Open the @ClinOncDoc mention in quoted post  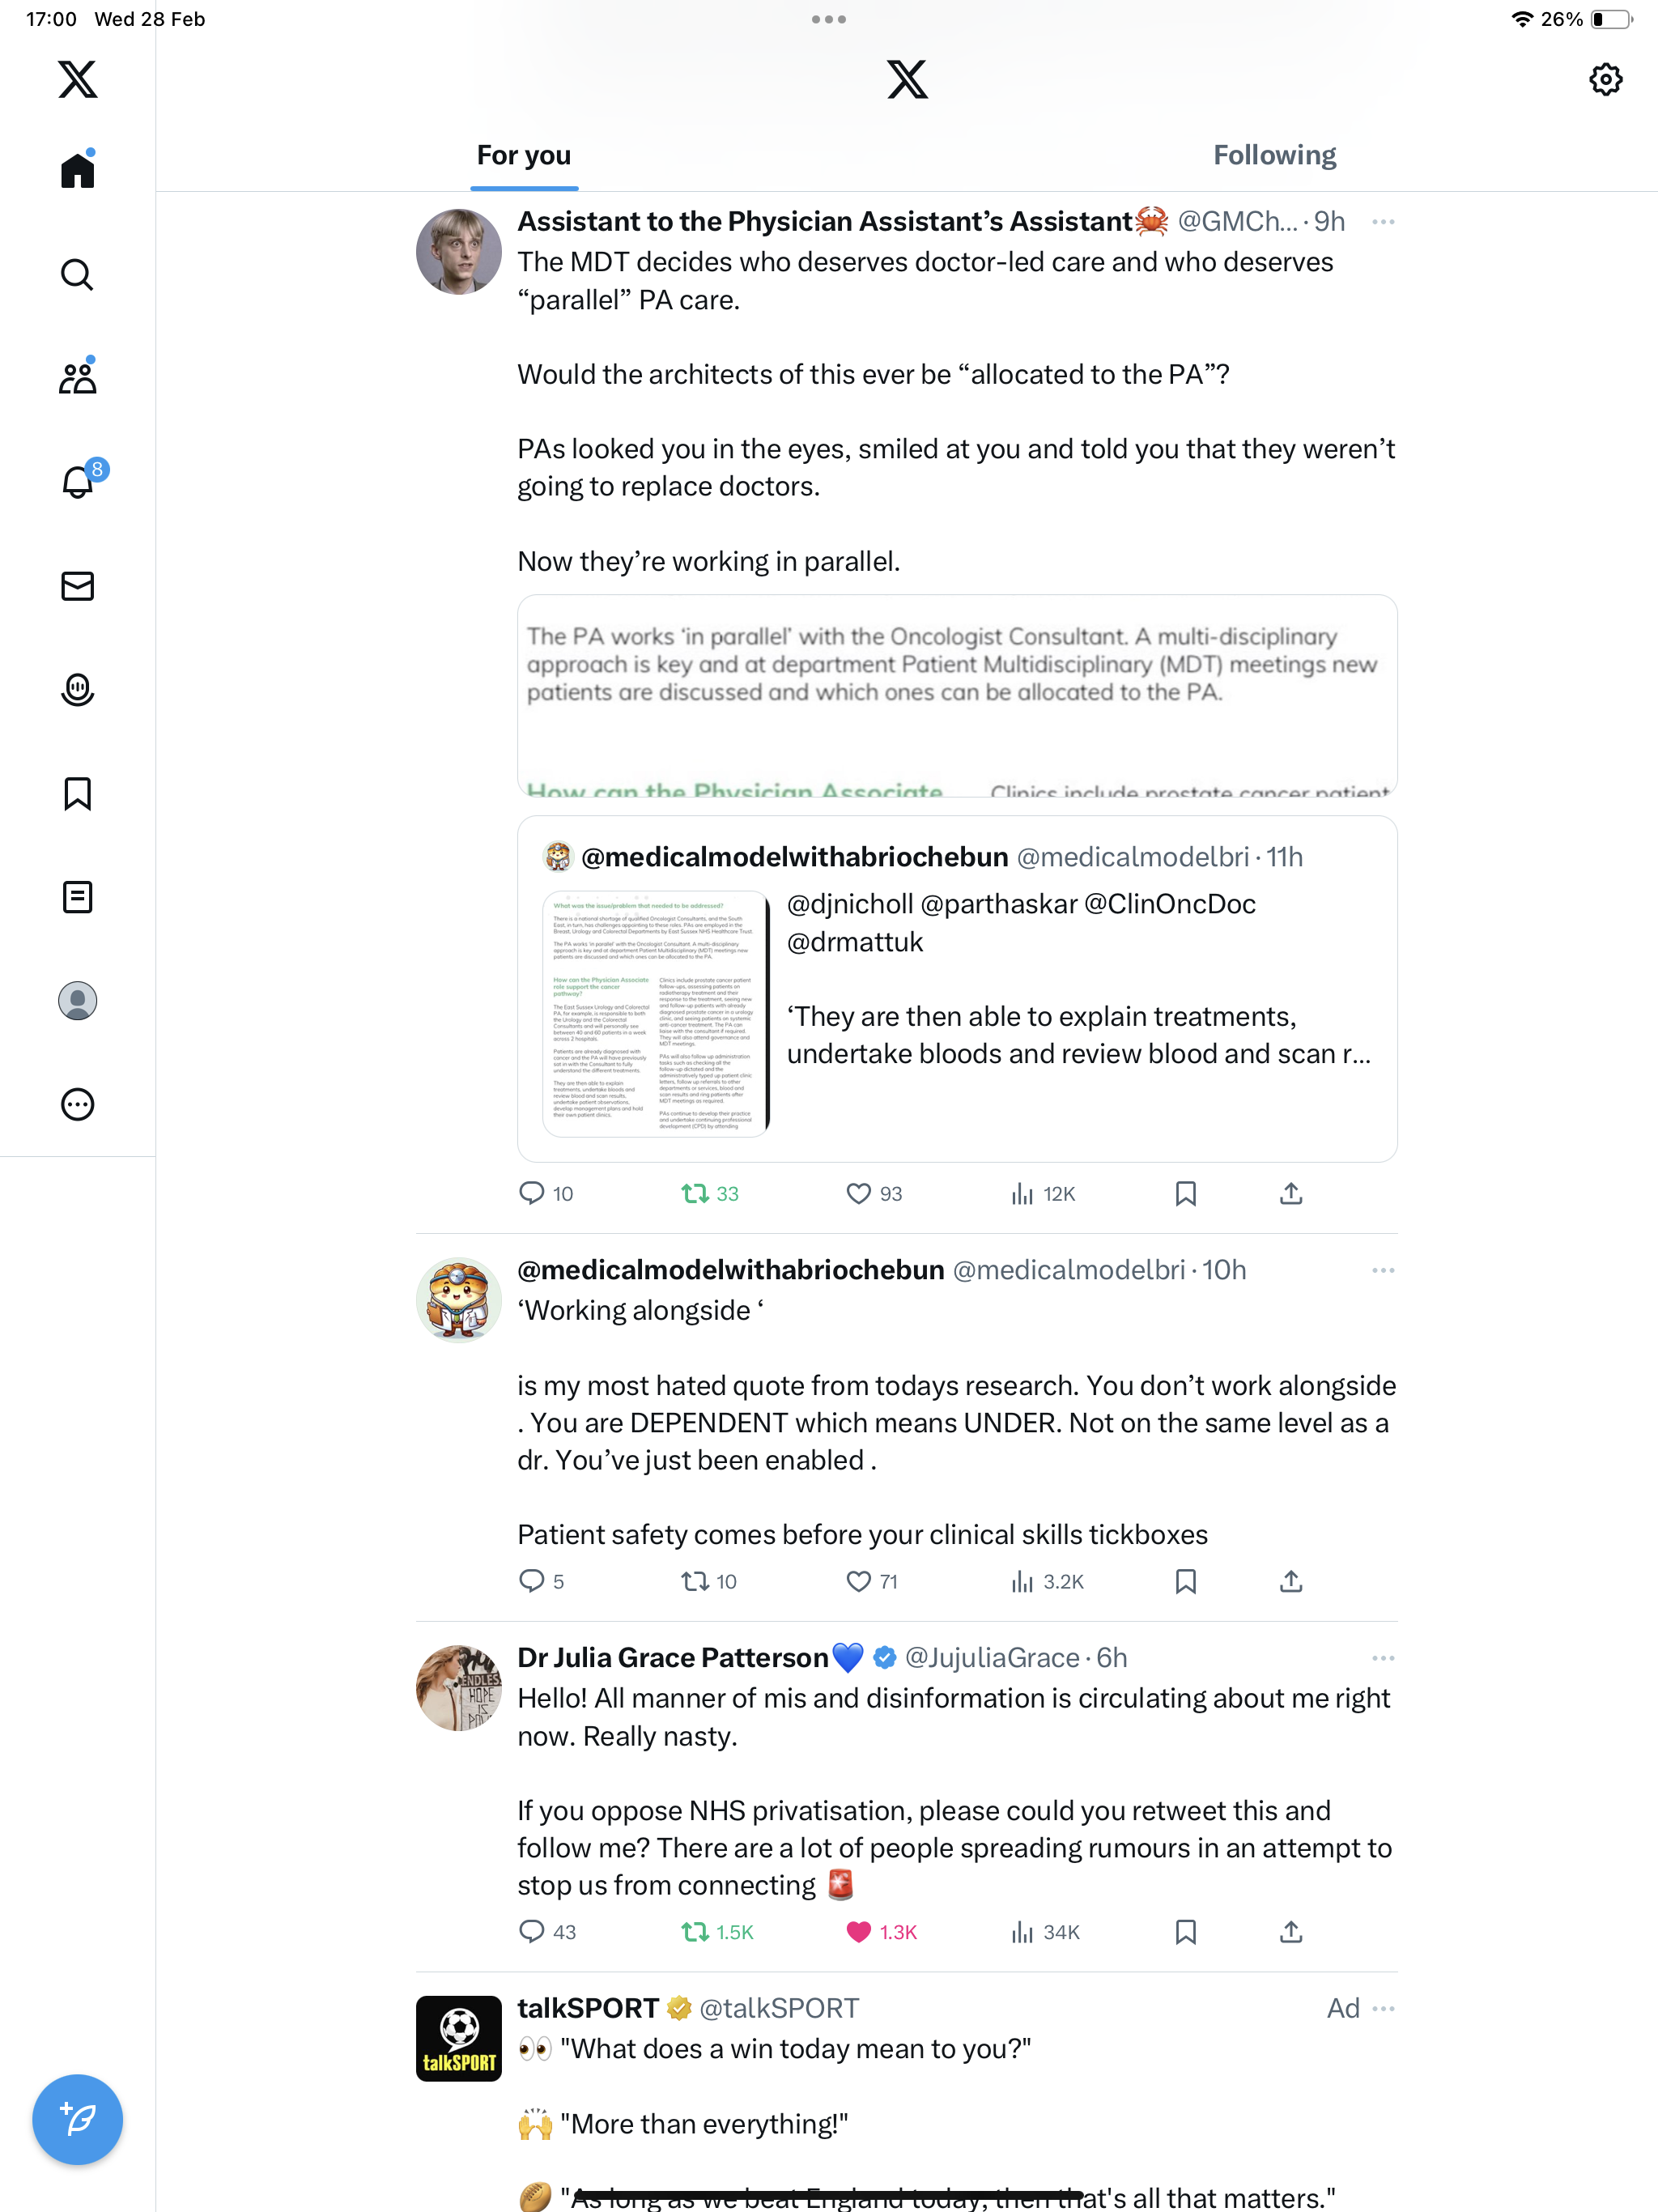1169,904
